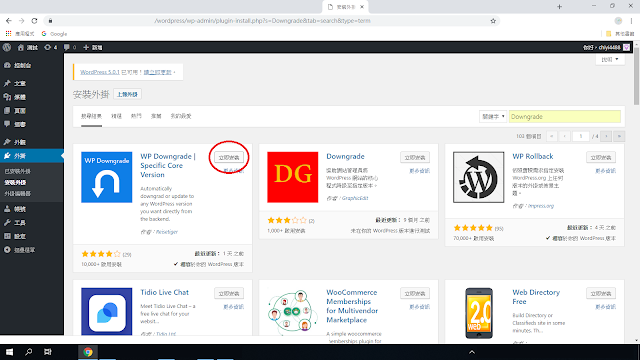Image resolution: width=640 pixels, height=360 pixels.
Task: Click the browser forward arrow
Action: pos(21,21)
